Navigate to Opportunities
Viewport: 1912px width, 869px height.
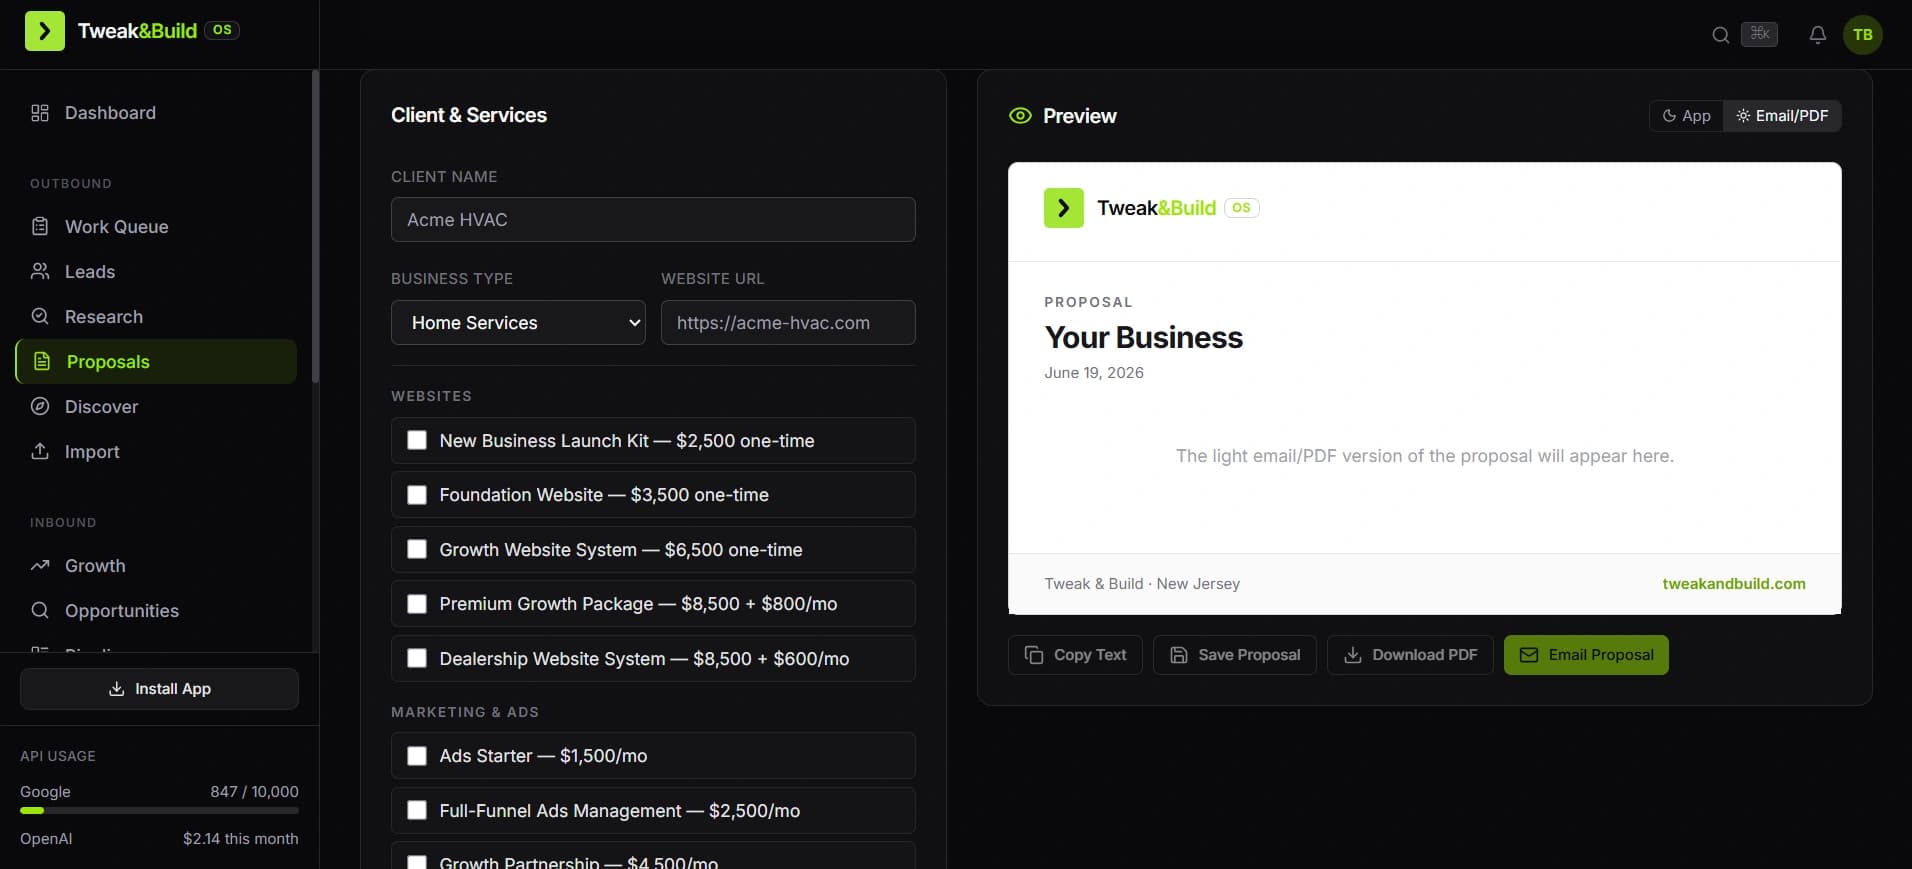click(156, 611)
